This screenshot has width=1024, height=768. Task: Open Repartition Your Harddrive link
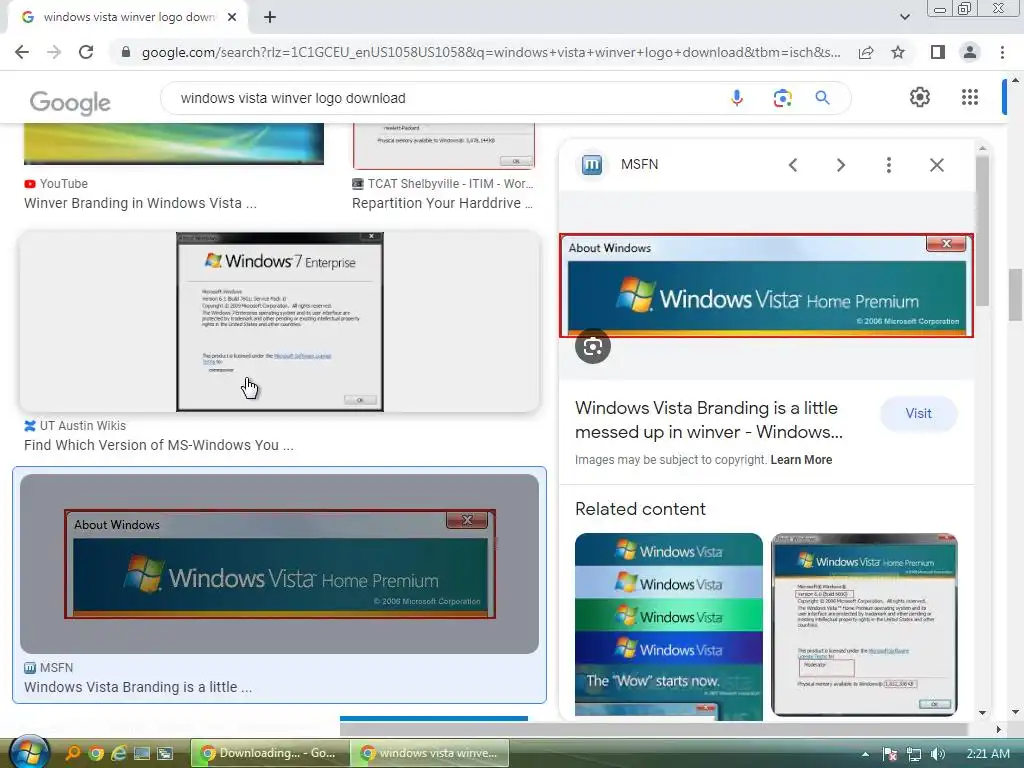coord(442,203)
